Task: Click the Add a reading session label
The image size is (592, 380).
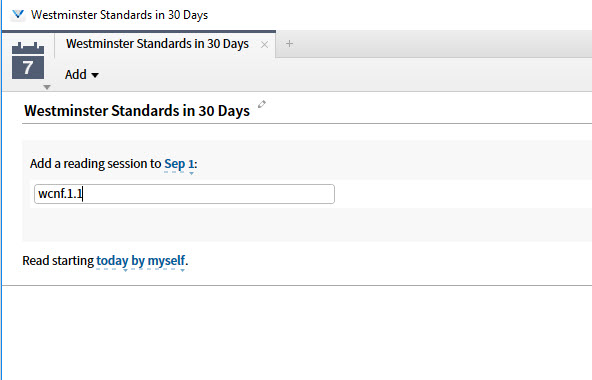Action: click(x=96, y=164)
